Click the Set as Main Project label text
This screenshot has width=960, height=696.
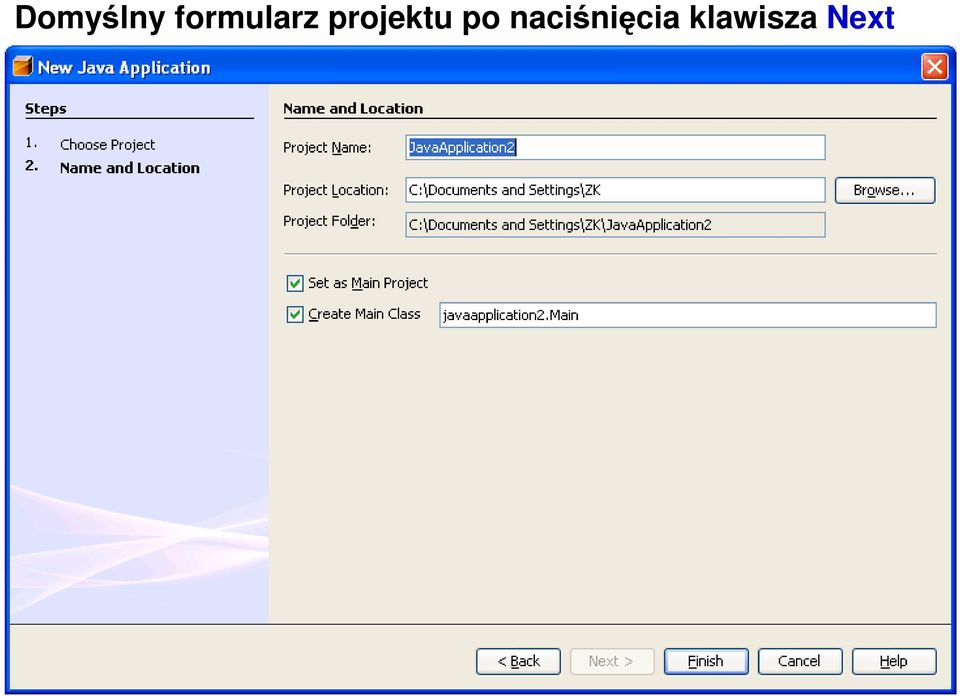click(368, 283)
